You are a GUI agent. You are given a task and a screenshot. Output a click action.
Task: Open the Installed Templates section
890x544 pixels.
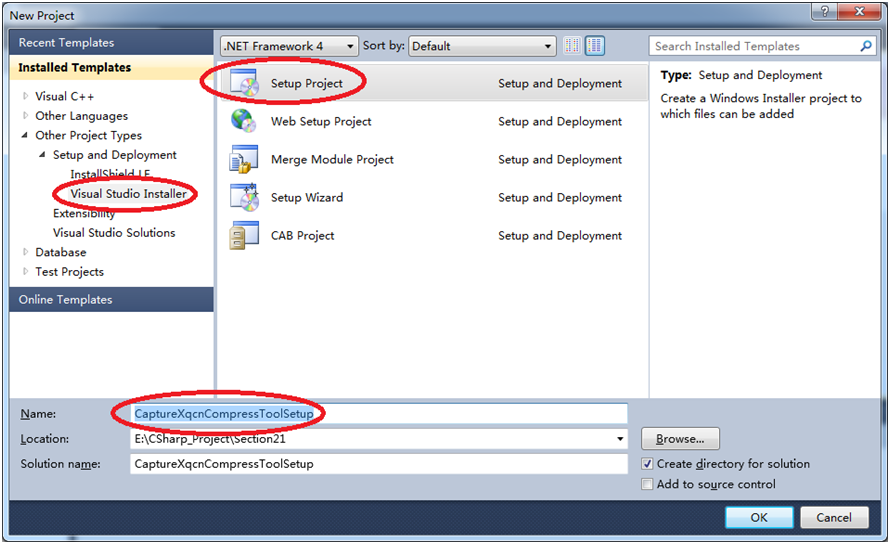tap(111, 68)
